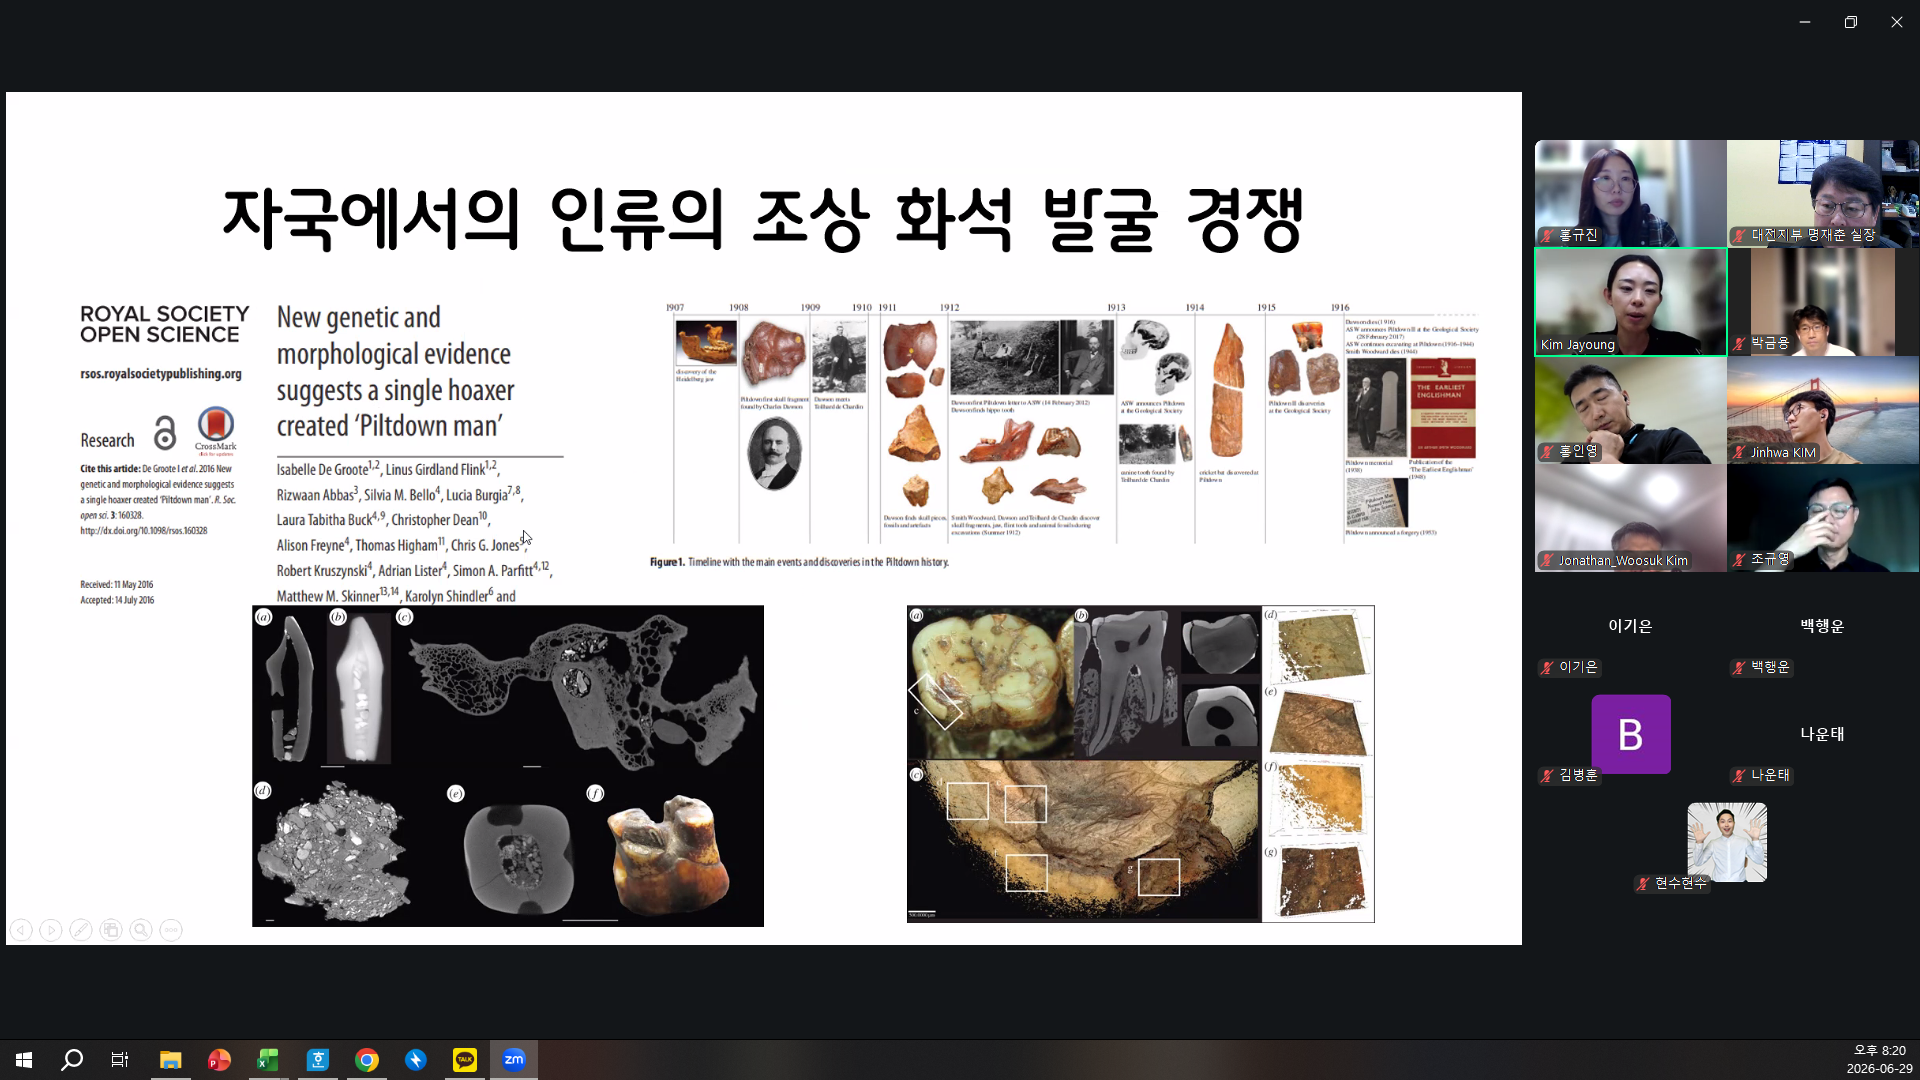Click the muted mic icon beside Jinhwa KIM
Screen dimensions: 1920x1080
(x=1740, y=453)
